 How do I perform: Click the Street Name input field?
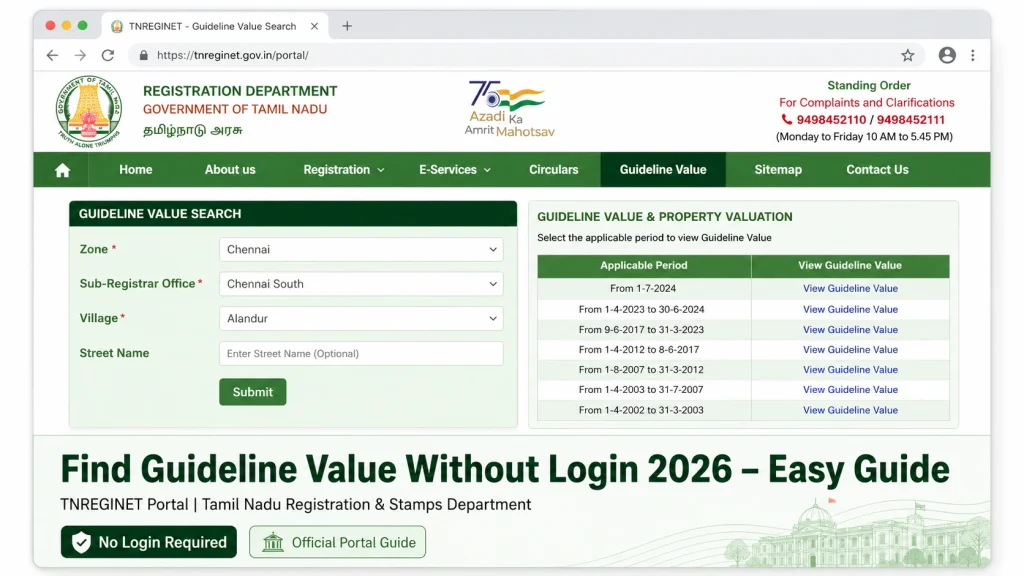pos(361,353)
